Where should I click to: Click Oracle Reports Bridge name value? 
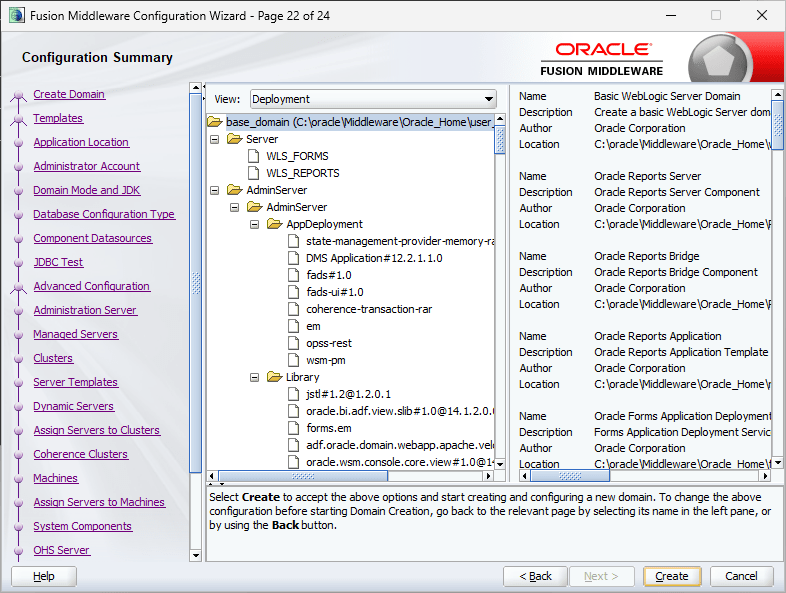click(647, 256)
